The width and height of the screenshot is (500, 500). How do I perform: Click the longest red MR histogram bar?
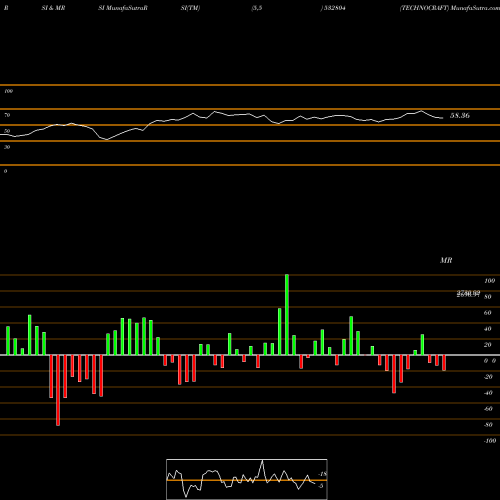tap(58, 390)
